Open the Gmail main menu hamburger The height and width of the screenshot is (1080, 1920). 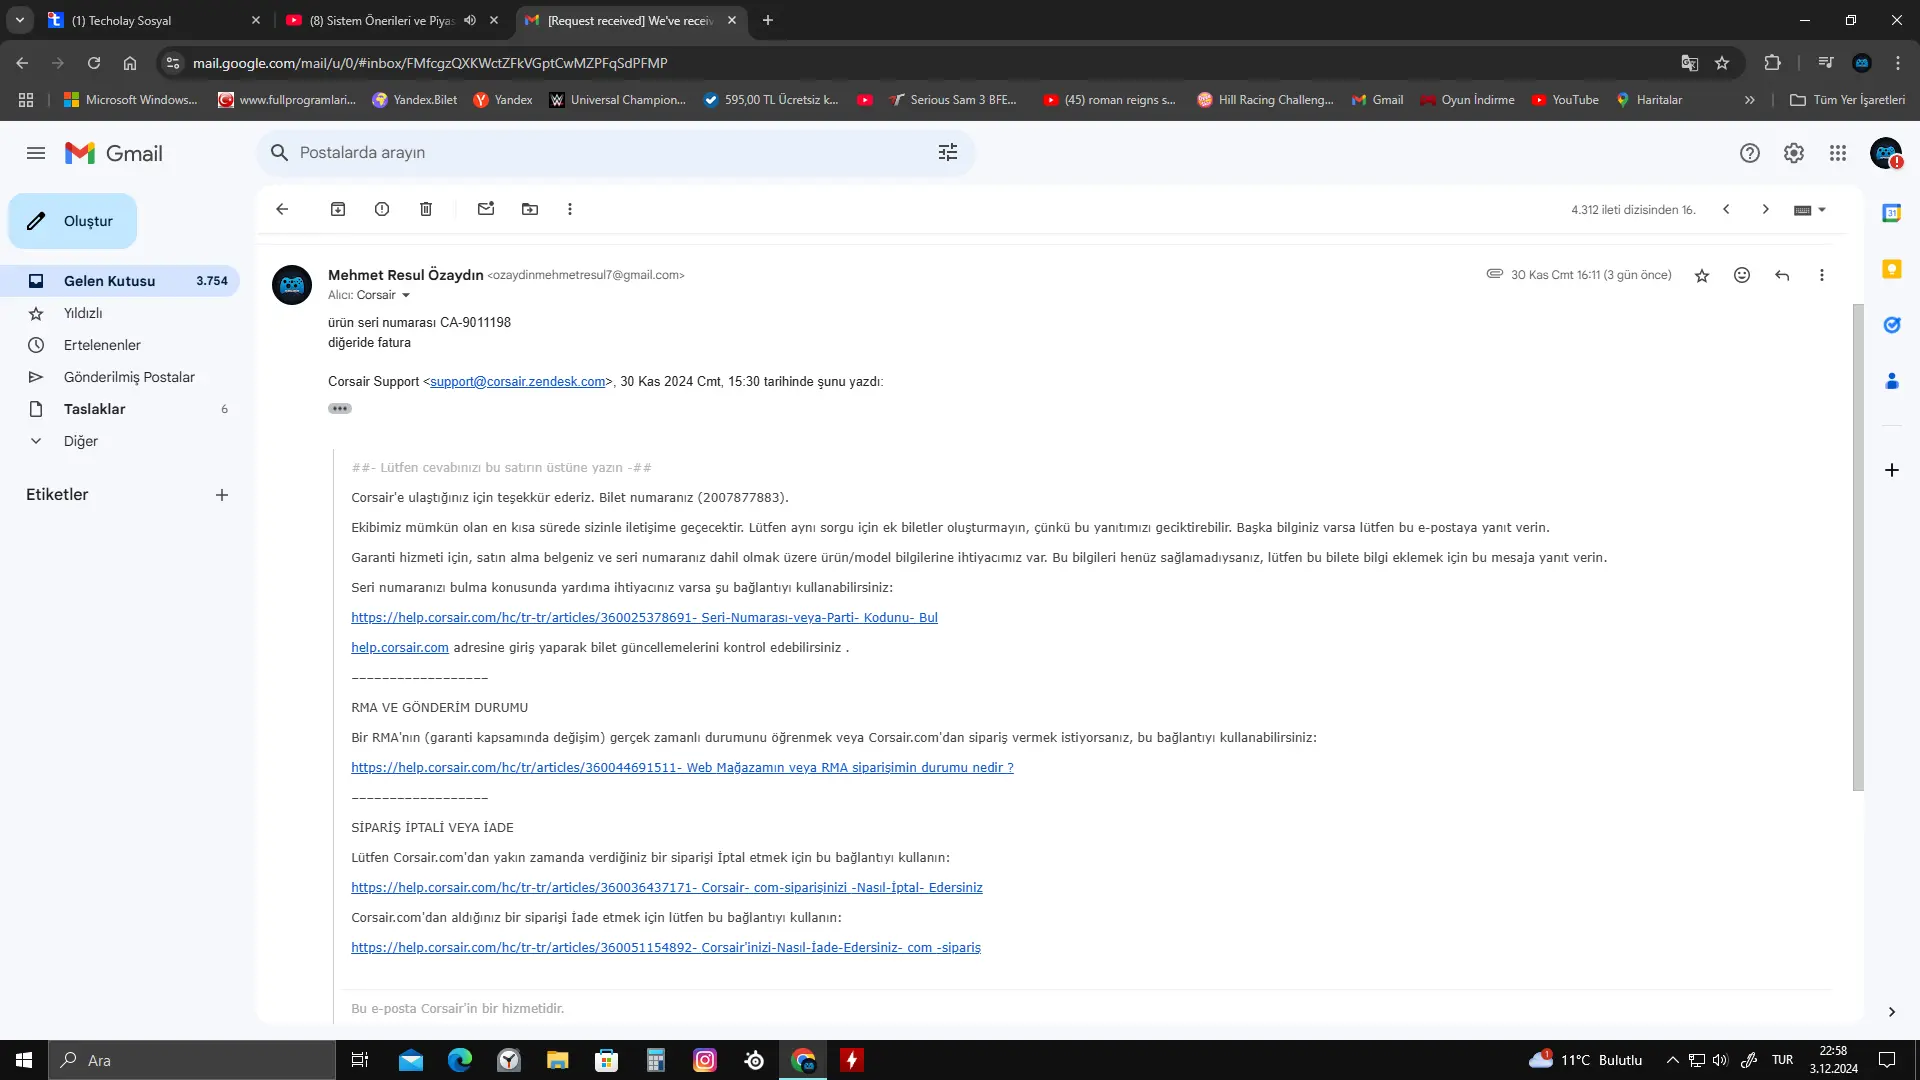point(36,153)
